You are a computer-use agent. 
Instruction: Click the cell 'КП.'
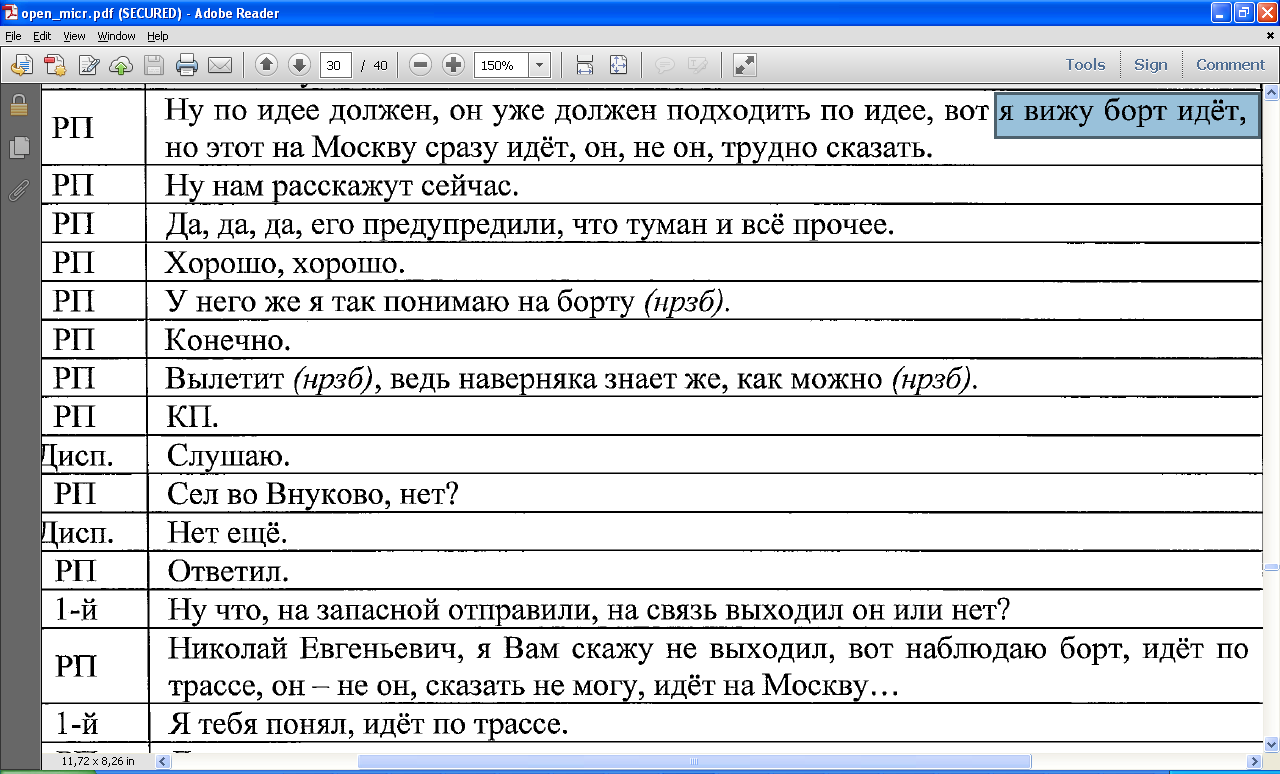click(x=192, y=418)
